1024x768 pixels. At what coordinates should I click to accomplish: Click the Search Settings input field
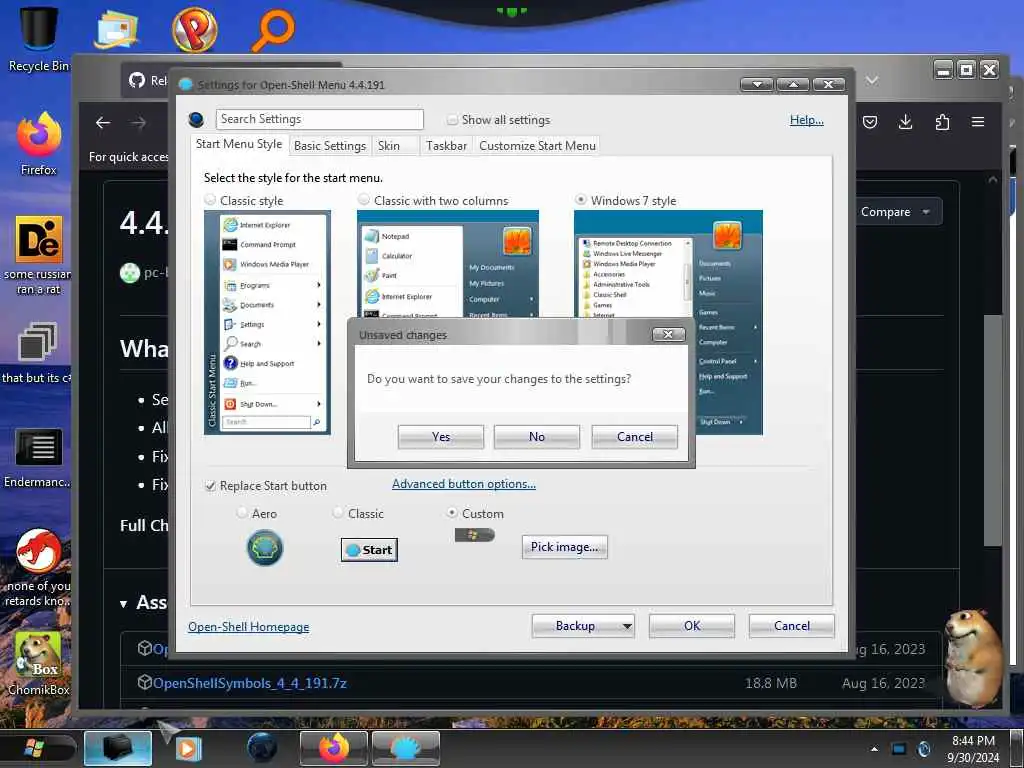pyautogui.click(x=319, y=119)
